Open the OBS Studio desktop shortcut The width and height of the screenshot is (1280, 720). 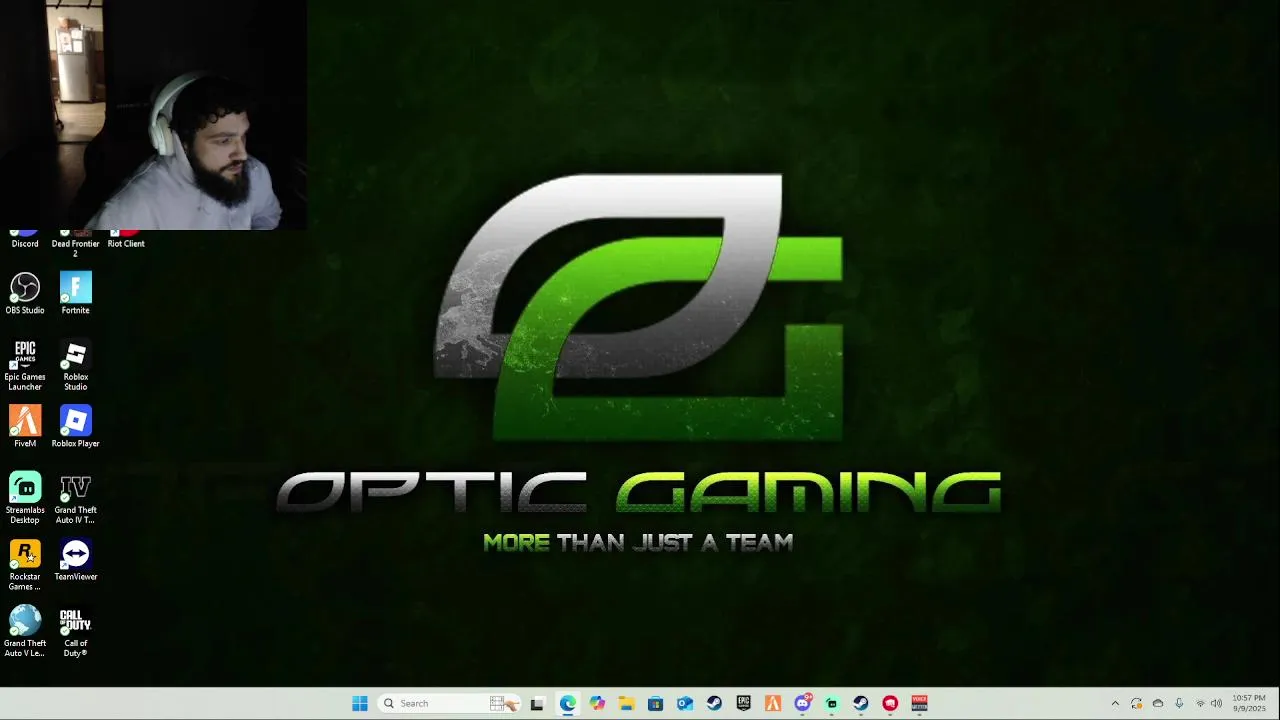(25, 294)
